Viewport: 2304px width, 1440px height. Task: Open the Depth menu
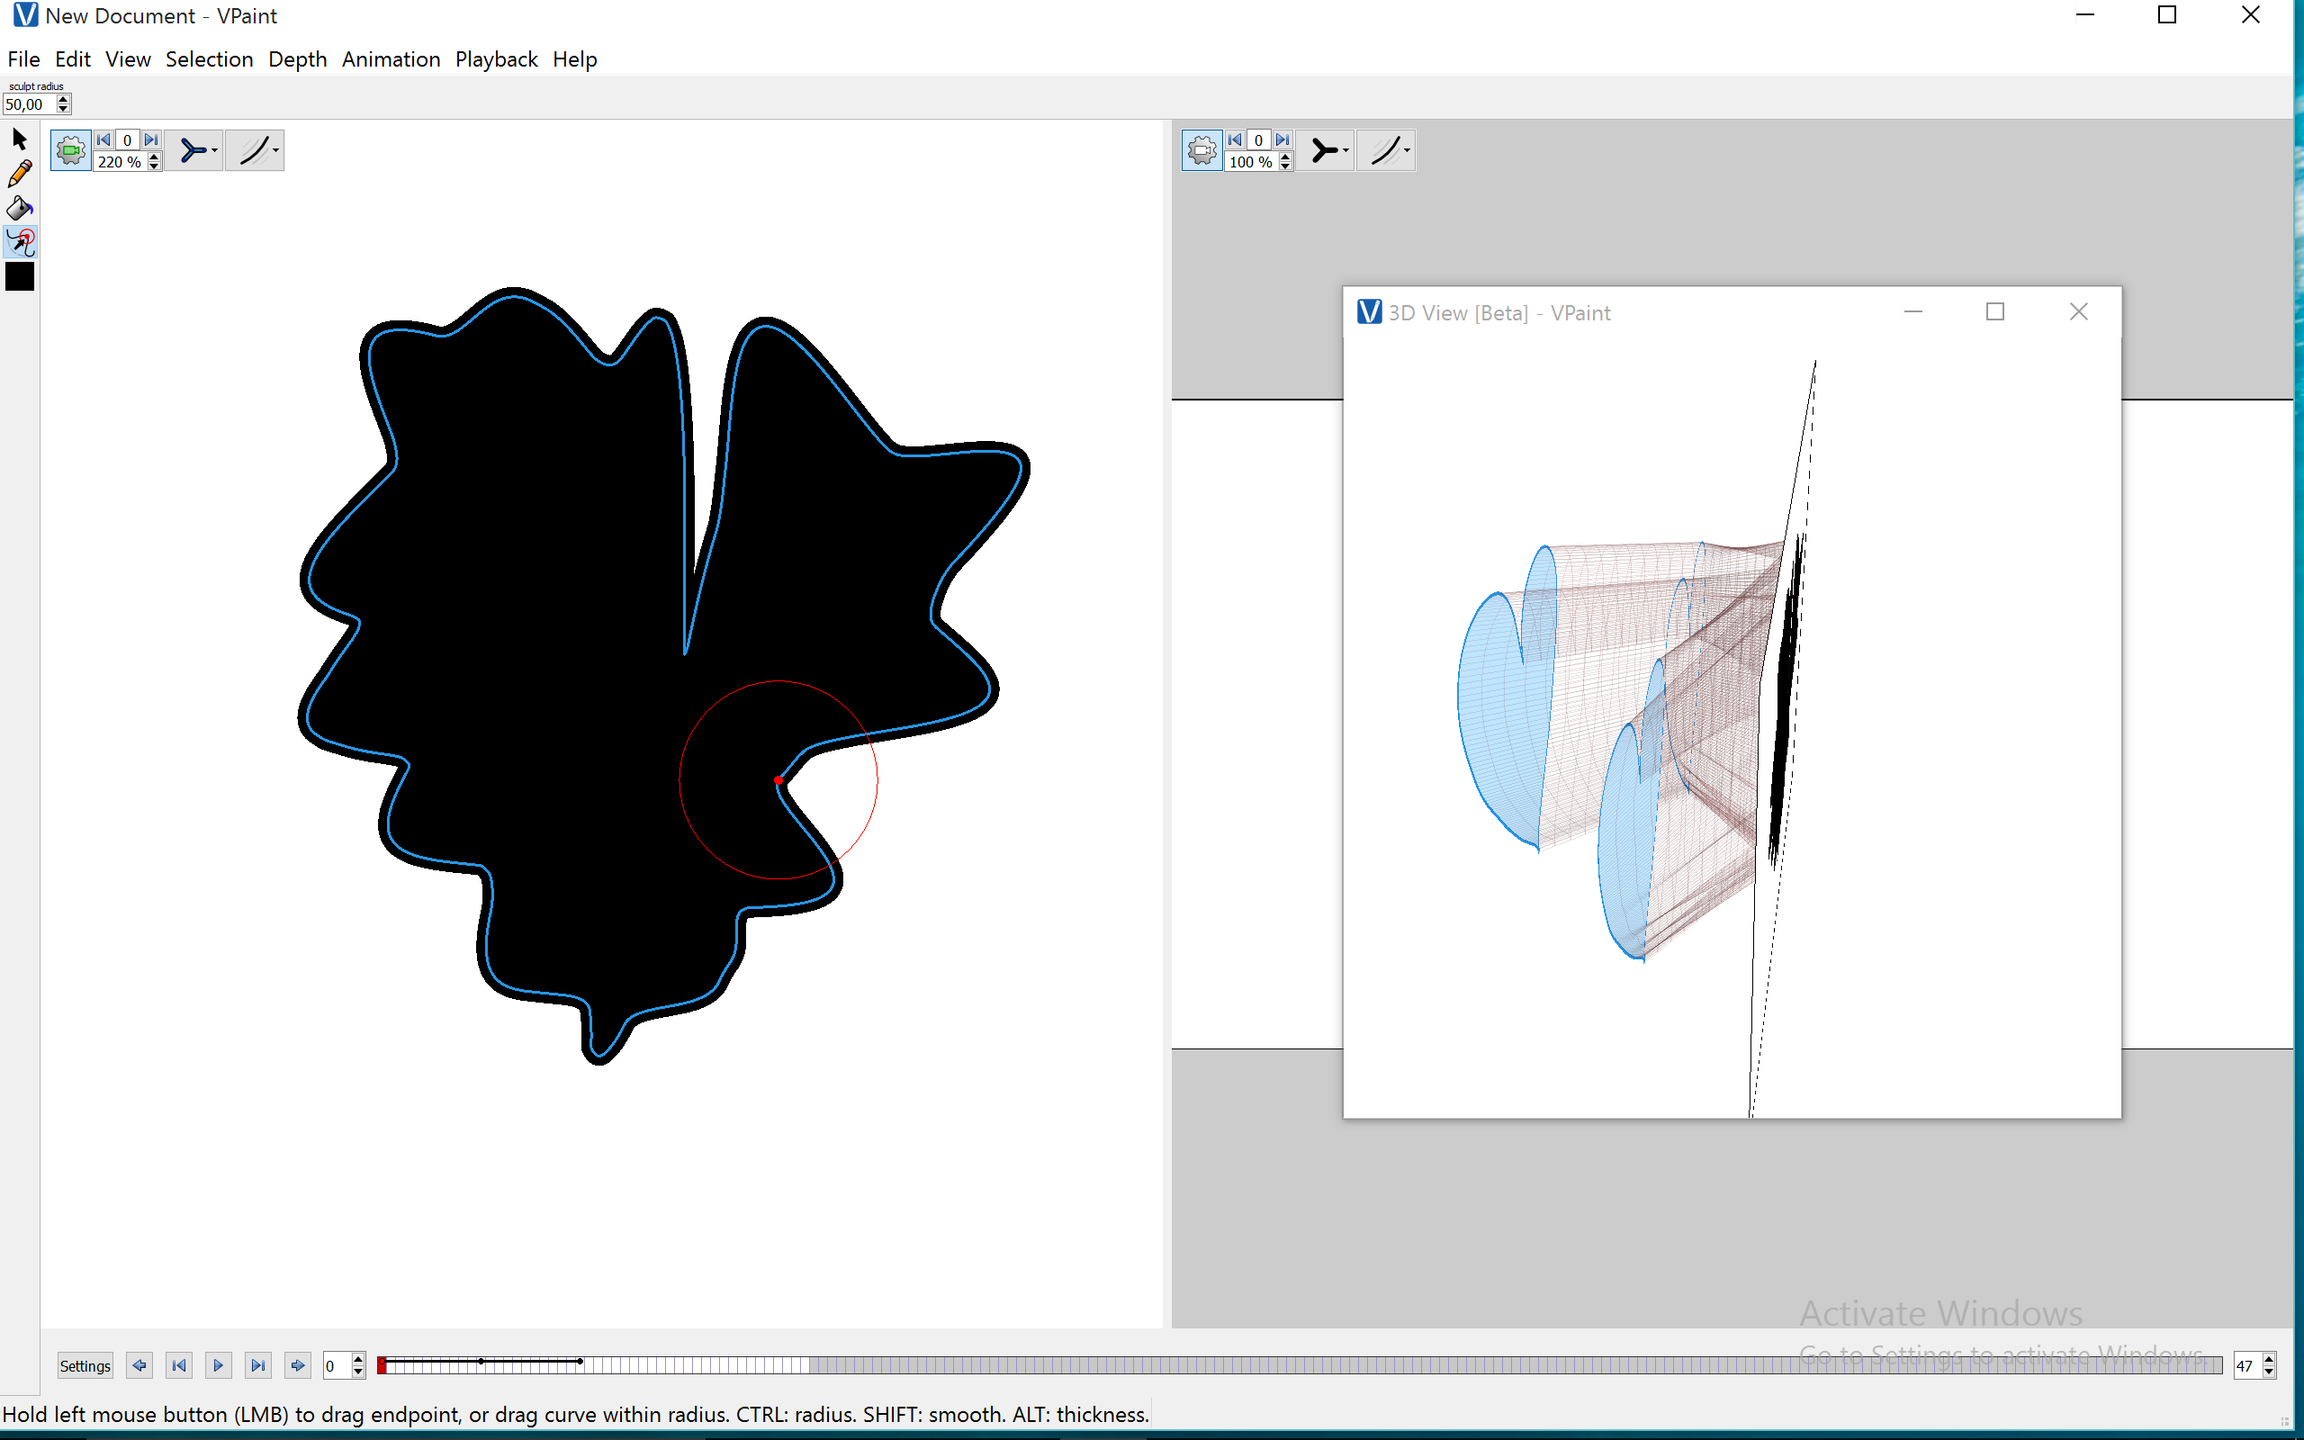point(297,59)
